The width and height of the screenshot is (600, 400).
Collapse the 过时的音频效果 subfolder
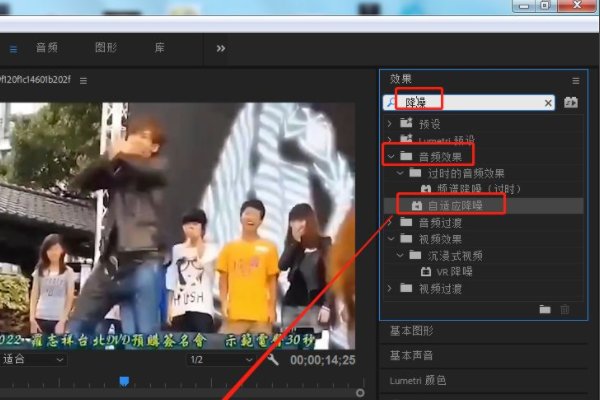click(400, 173)
